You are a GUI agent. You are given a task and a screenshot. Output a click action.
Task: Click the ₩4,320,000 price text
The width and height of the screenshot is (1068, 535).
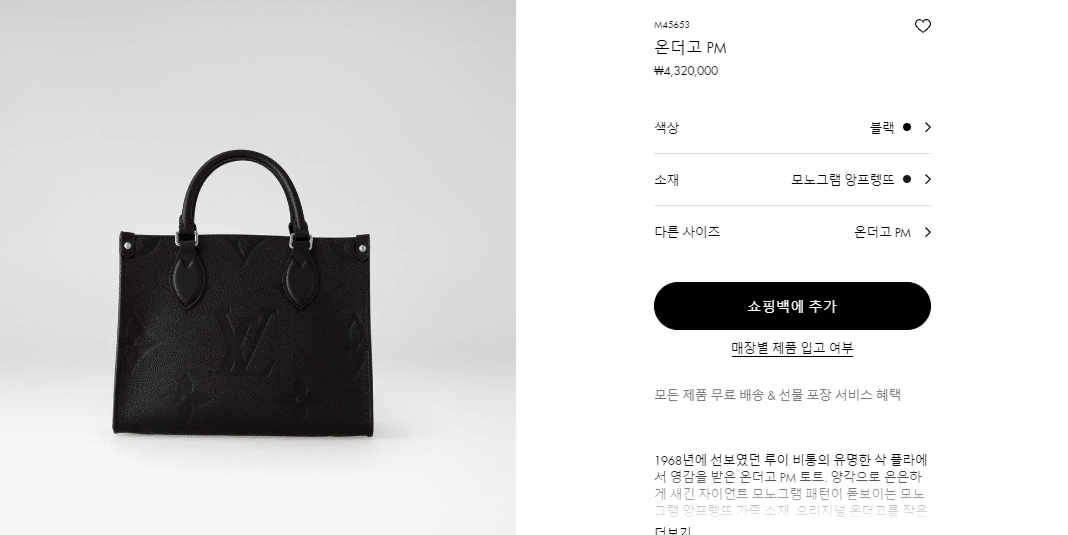686,71
